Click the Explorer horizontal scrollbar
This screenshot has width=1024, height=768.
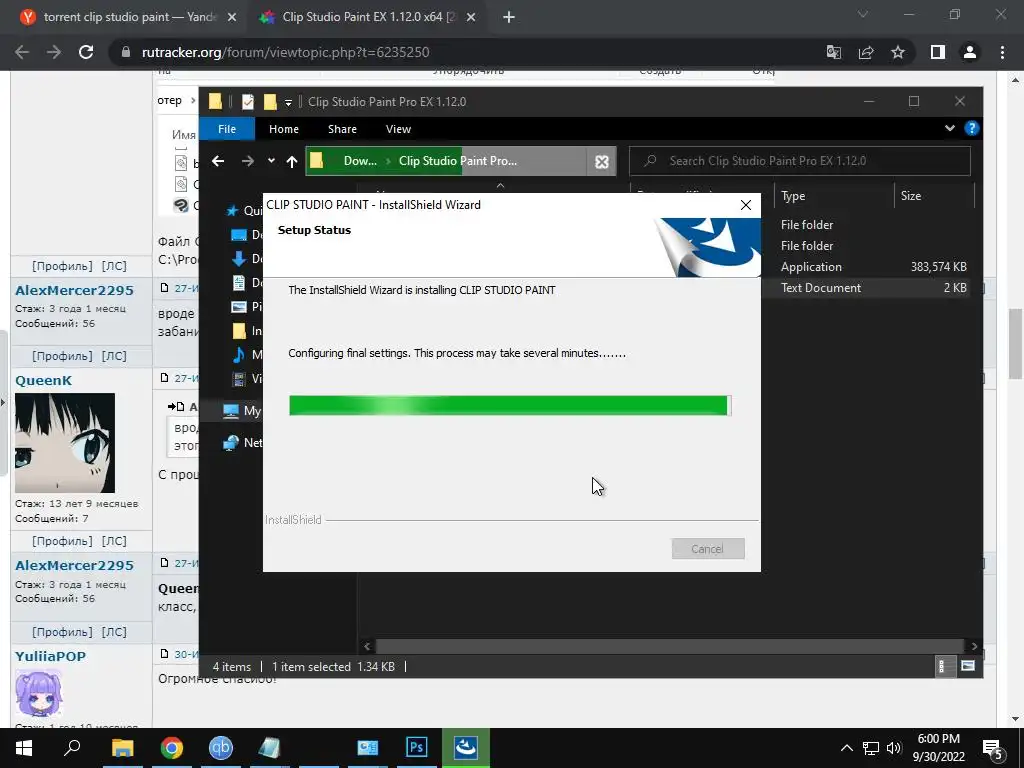(669, 646)
